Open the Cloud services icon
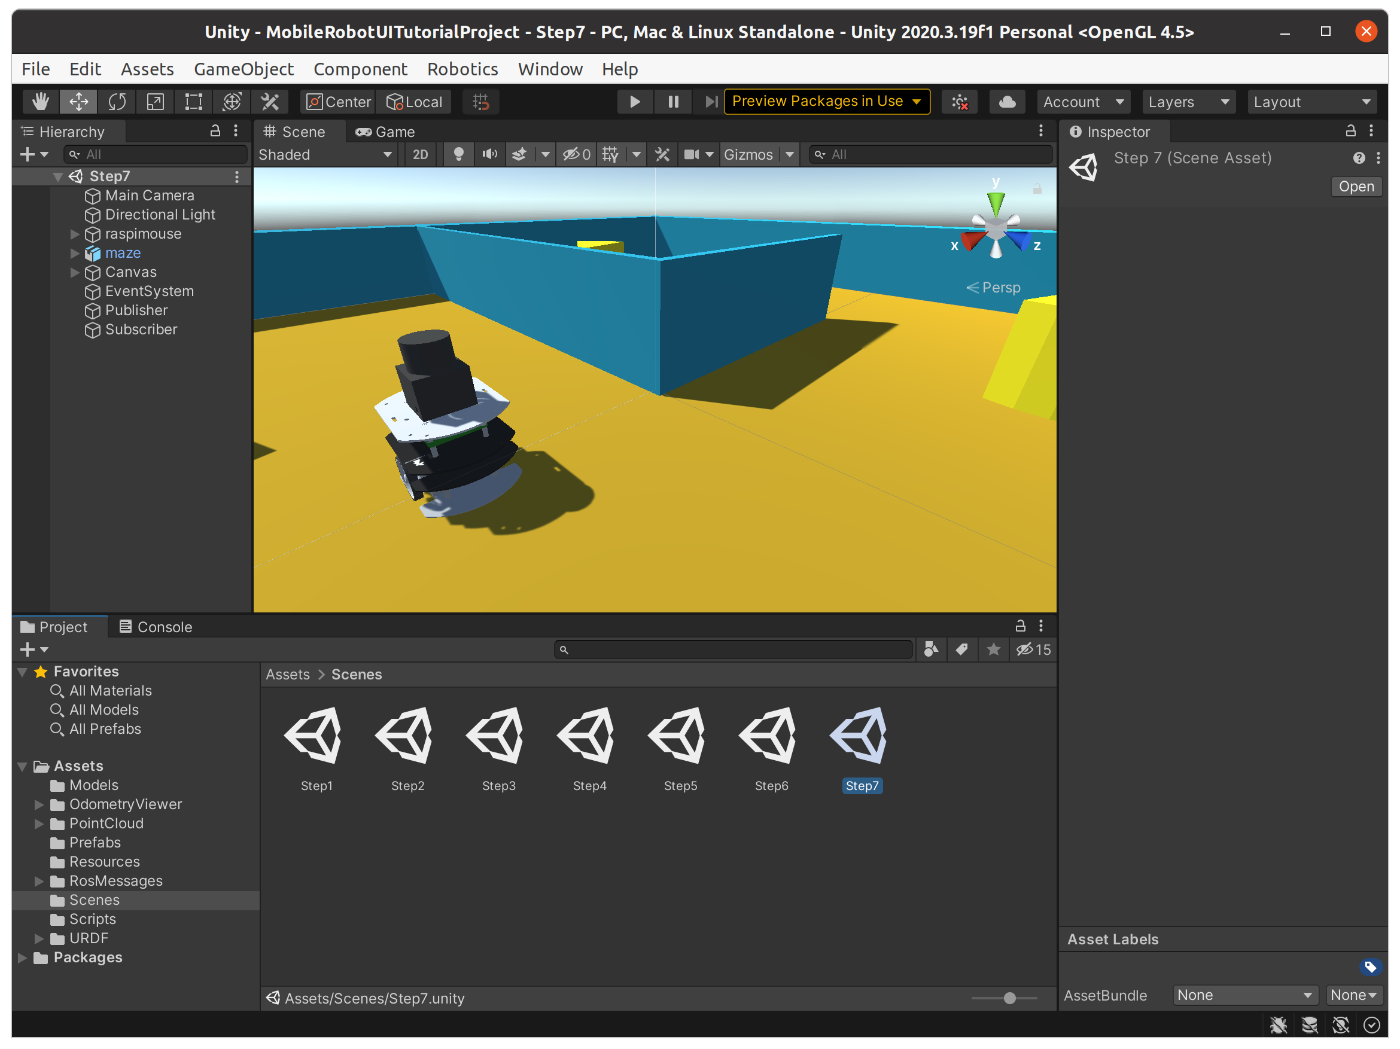The width and height of the screenshot is (1400, 1049). click(1007, 102)
